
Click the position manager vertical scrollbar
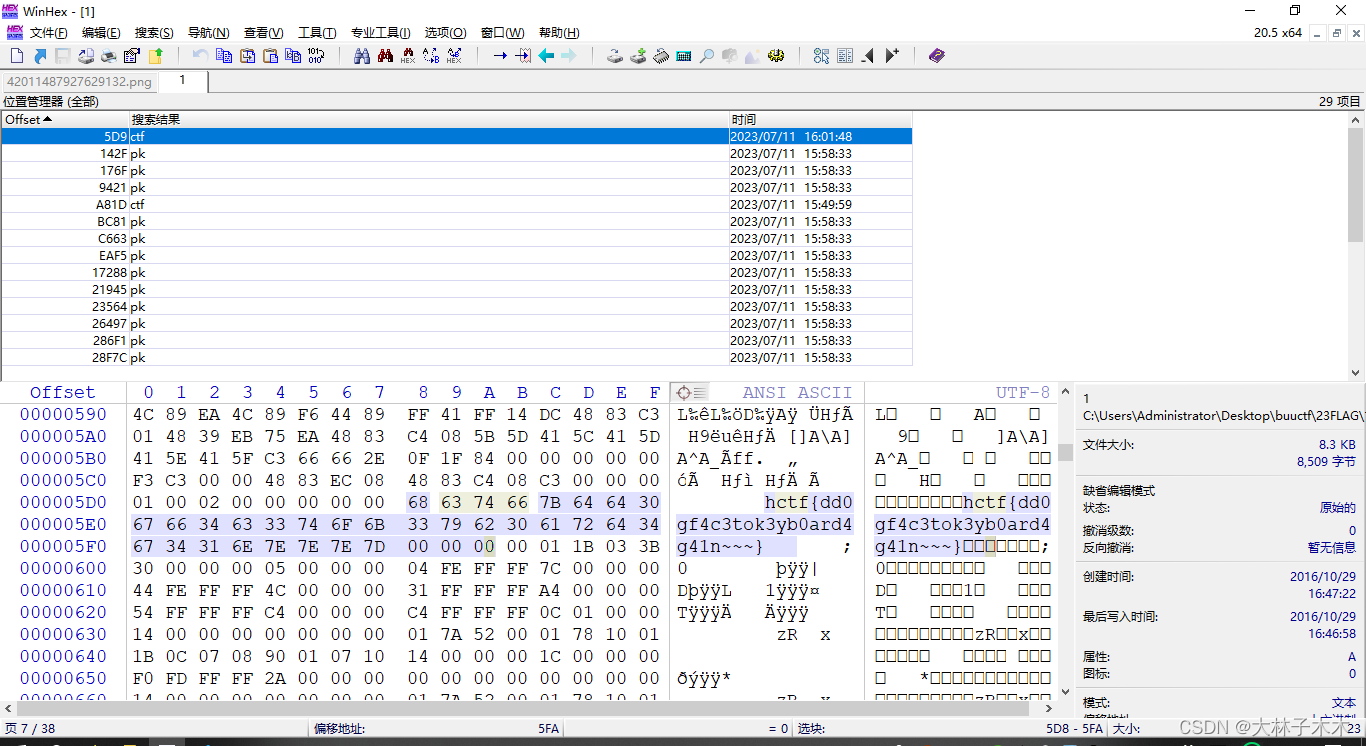pos(1356,245)
